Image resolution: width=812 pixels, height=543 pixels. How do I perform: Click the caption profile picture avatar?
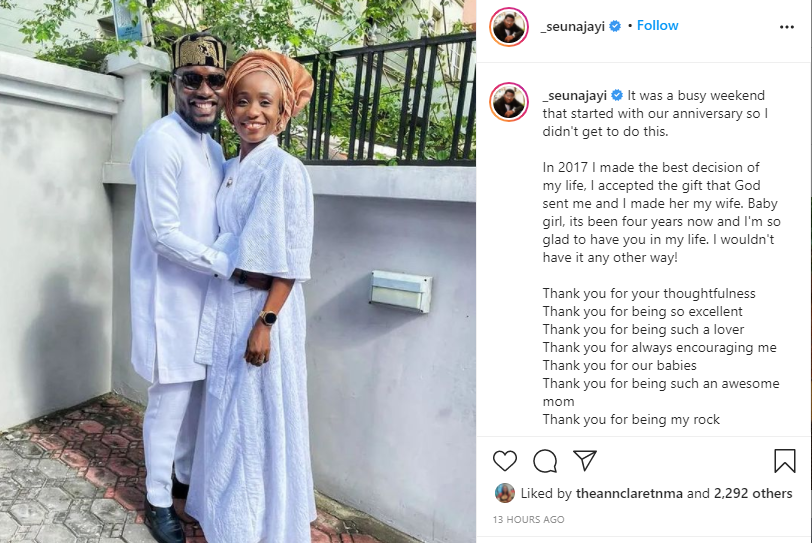click(509, 102)
